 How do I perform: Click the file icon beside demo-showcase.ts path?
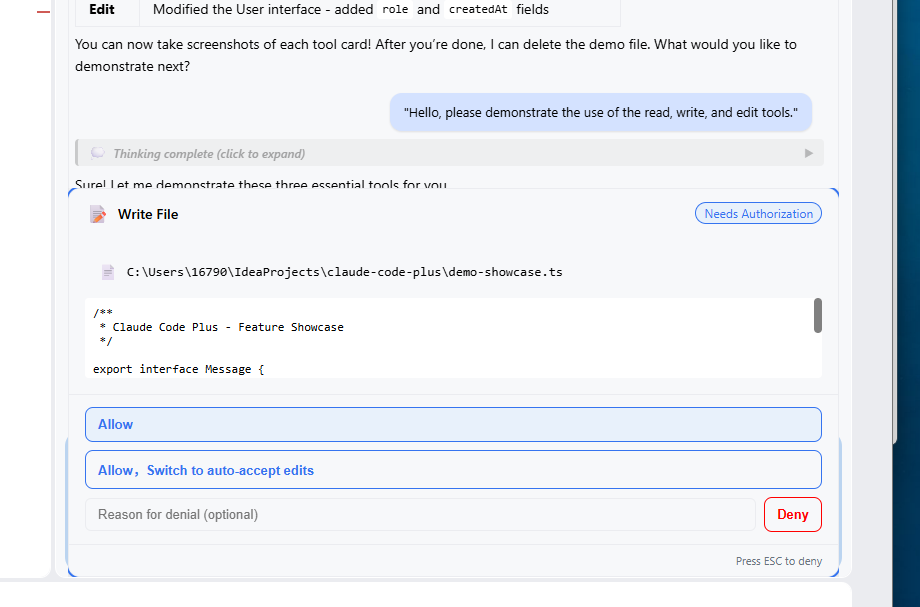click(x=108, y=272)
